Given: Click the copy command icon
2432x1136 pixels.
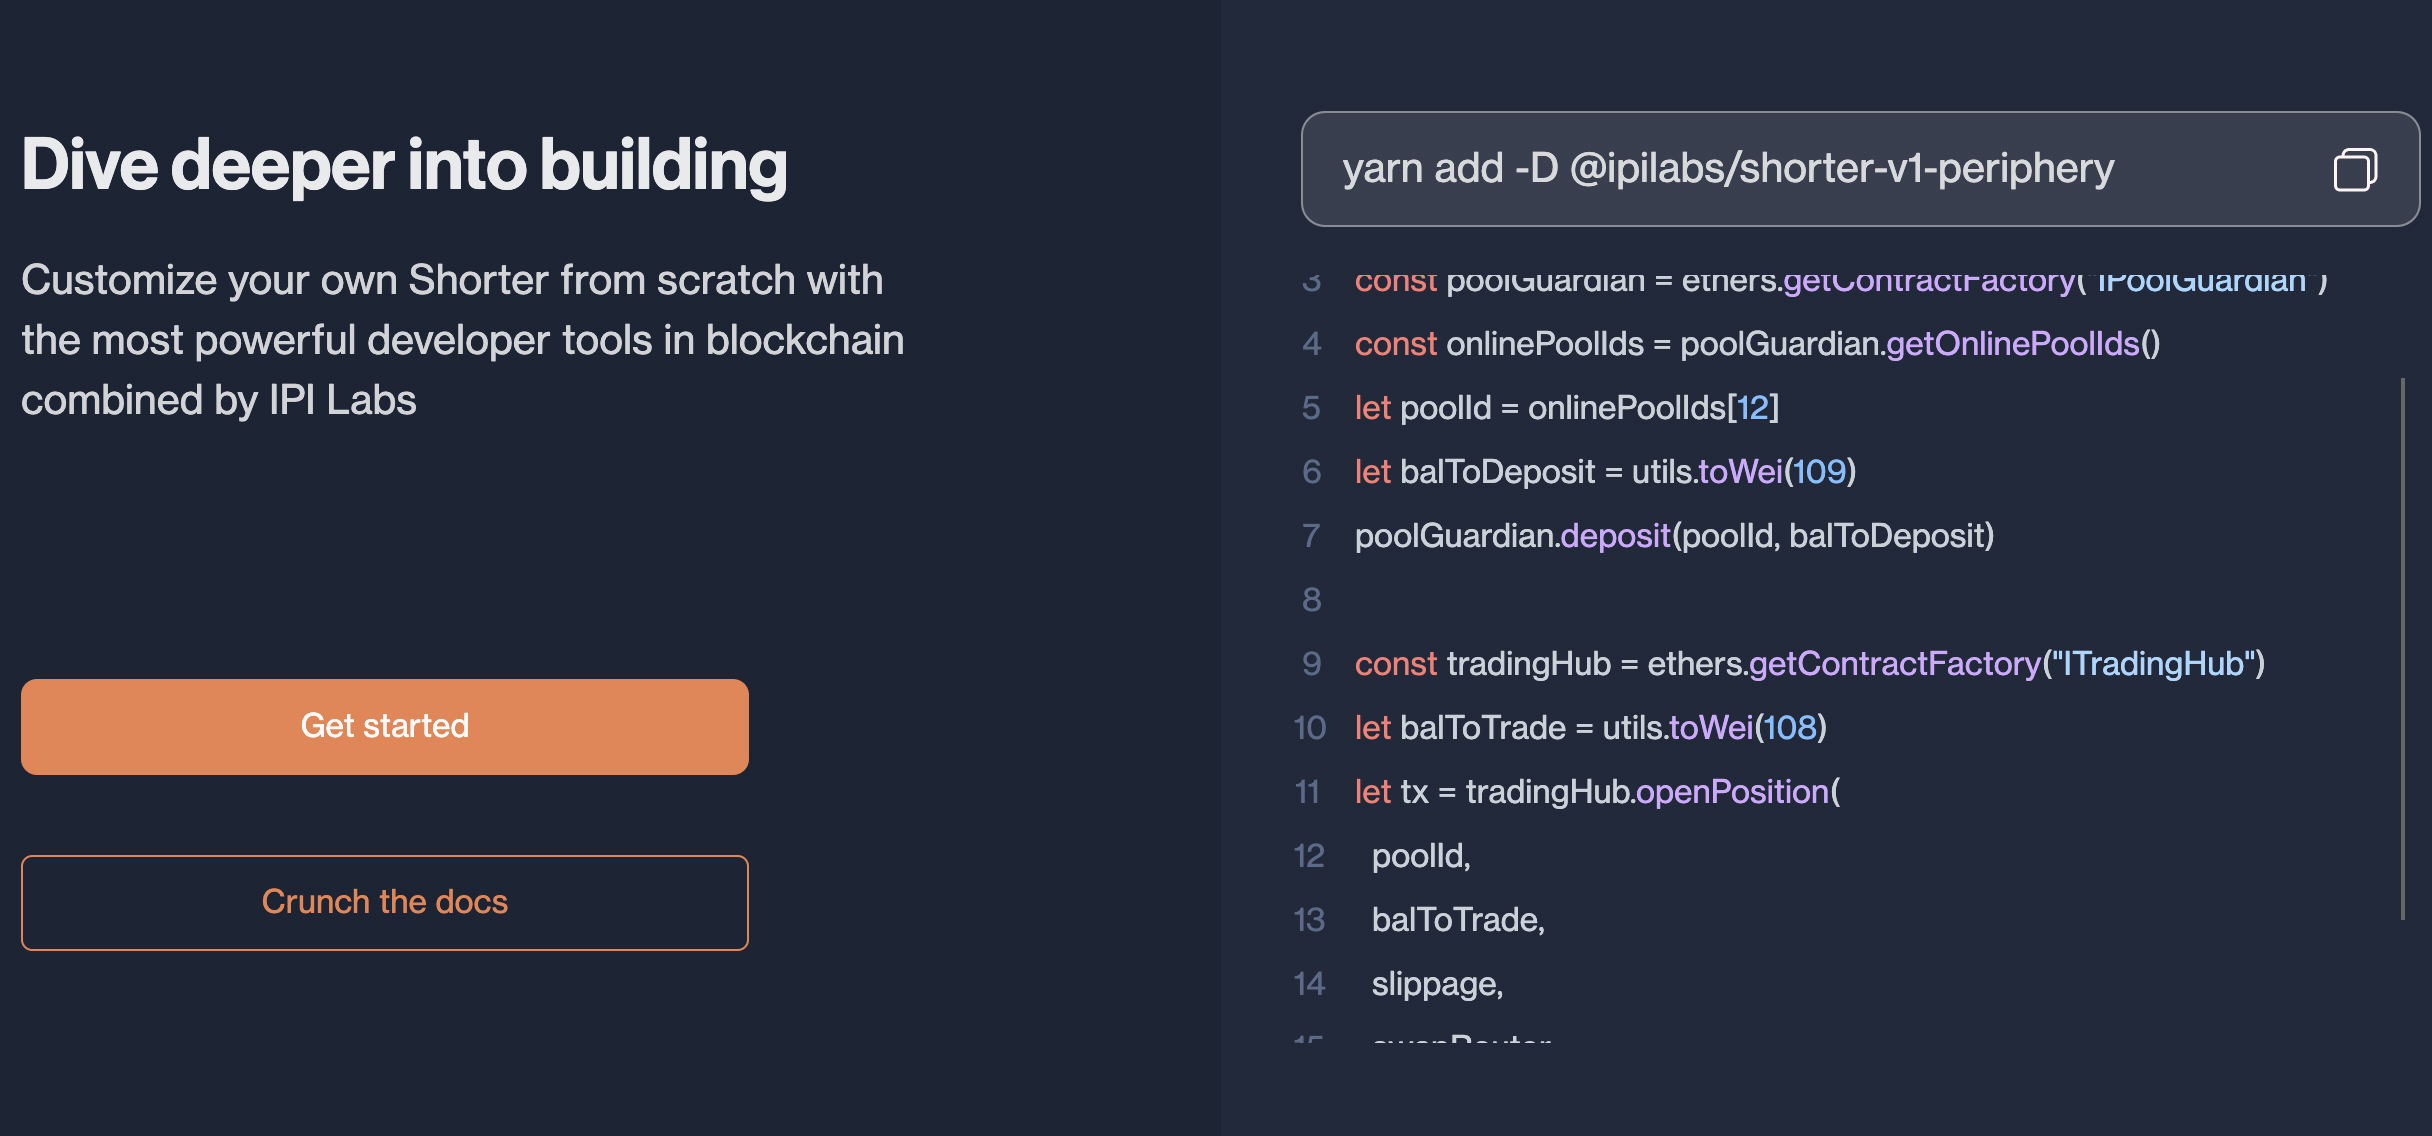Looking at the screenshot, I should coord(2355,169).
